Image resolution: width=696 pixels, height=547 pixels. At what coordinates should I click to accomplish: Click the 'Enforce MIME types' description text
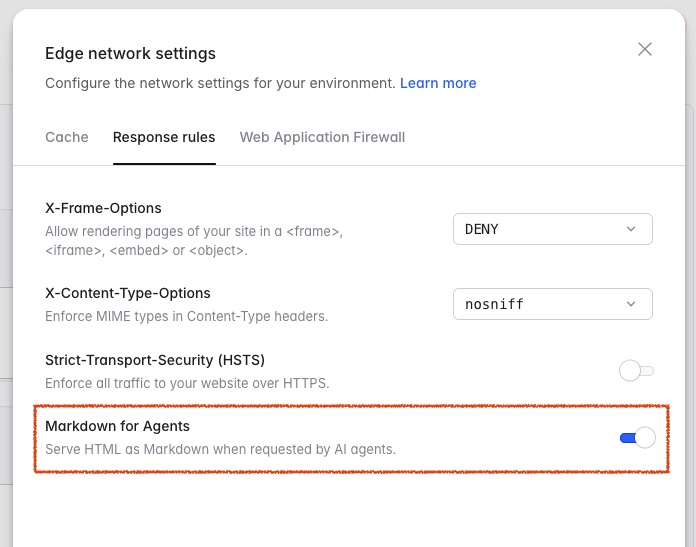[x=186, y=317]
